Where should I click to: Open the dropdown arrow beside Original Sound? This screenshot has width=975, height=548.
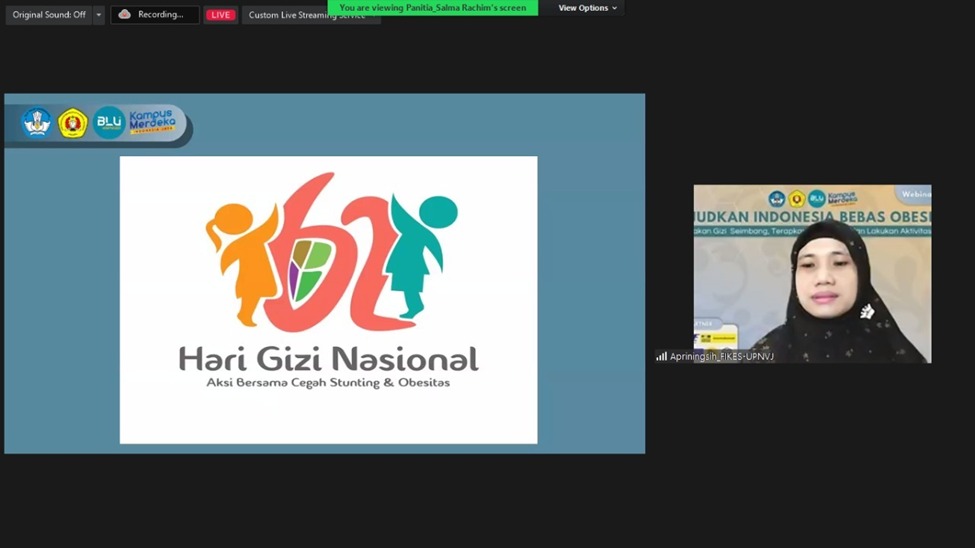98,15
